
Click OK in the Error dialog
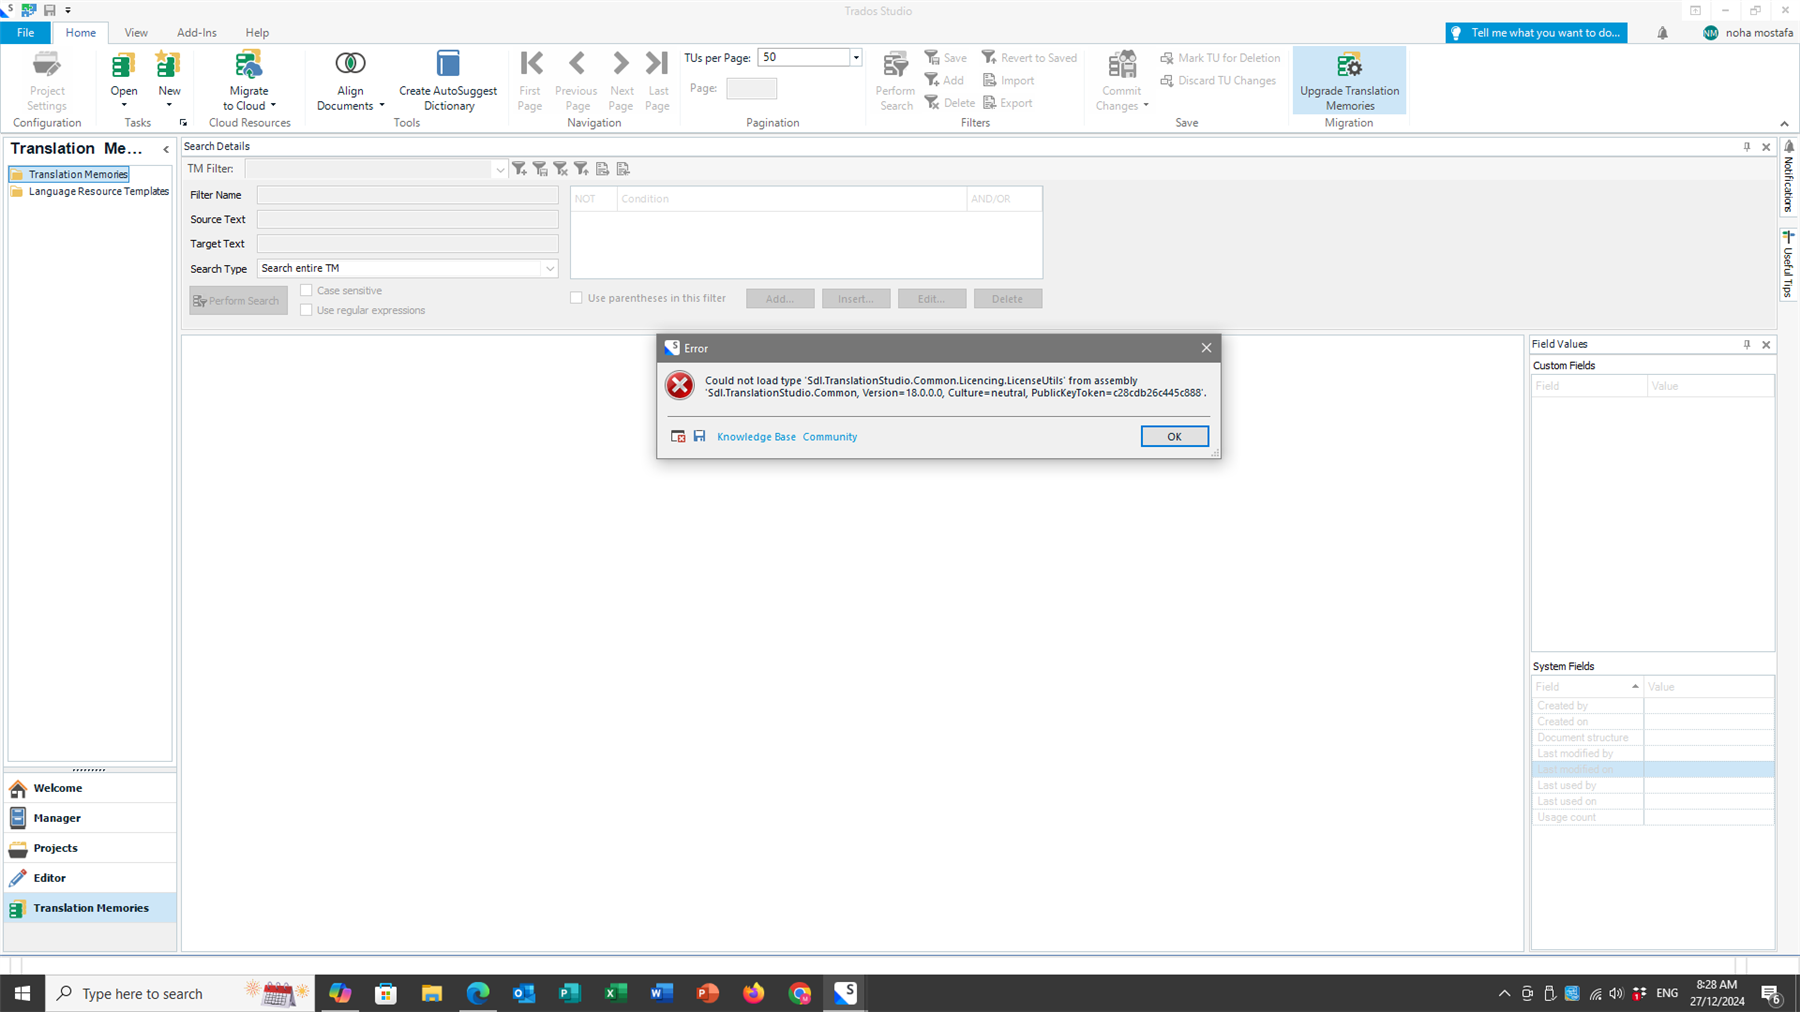[1174, 436]
